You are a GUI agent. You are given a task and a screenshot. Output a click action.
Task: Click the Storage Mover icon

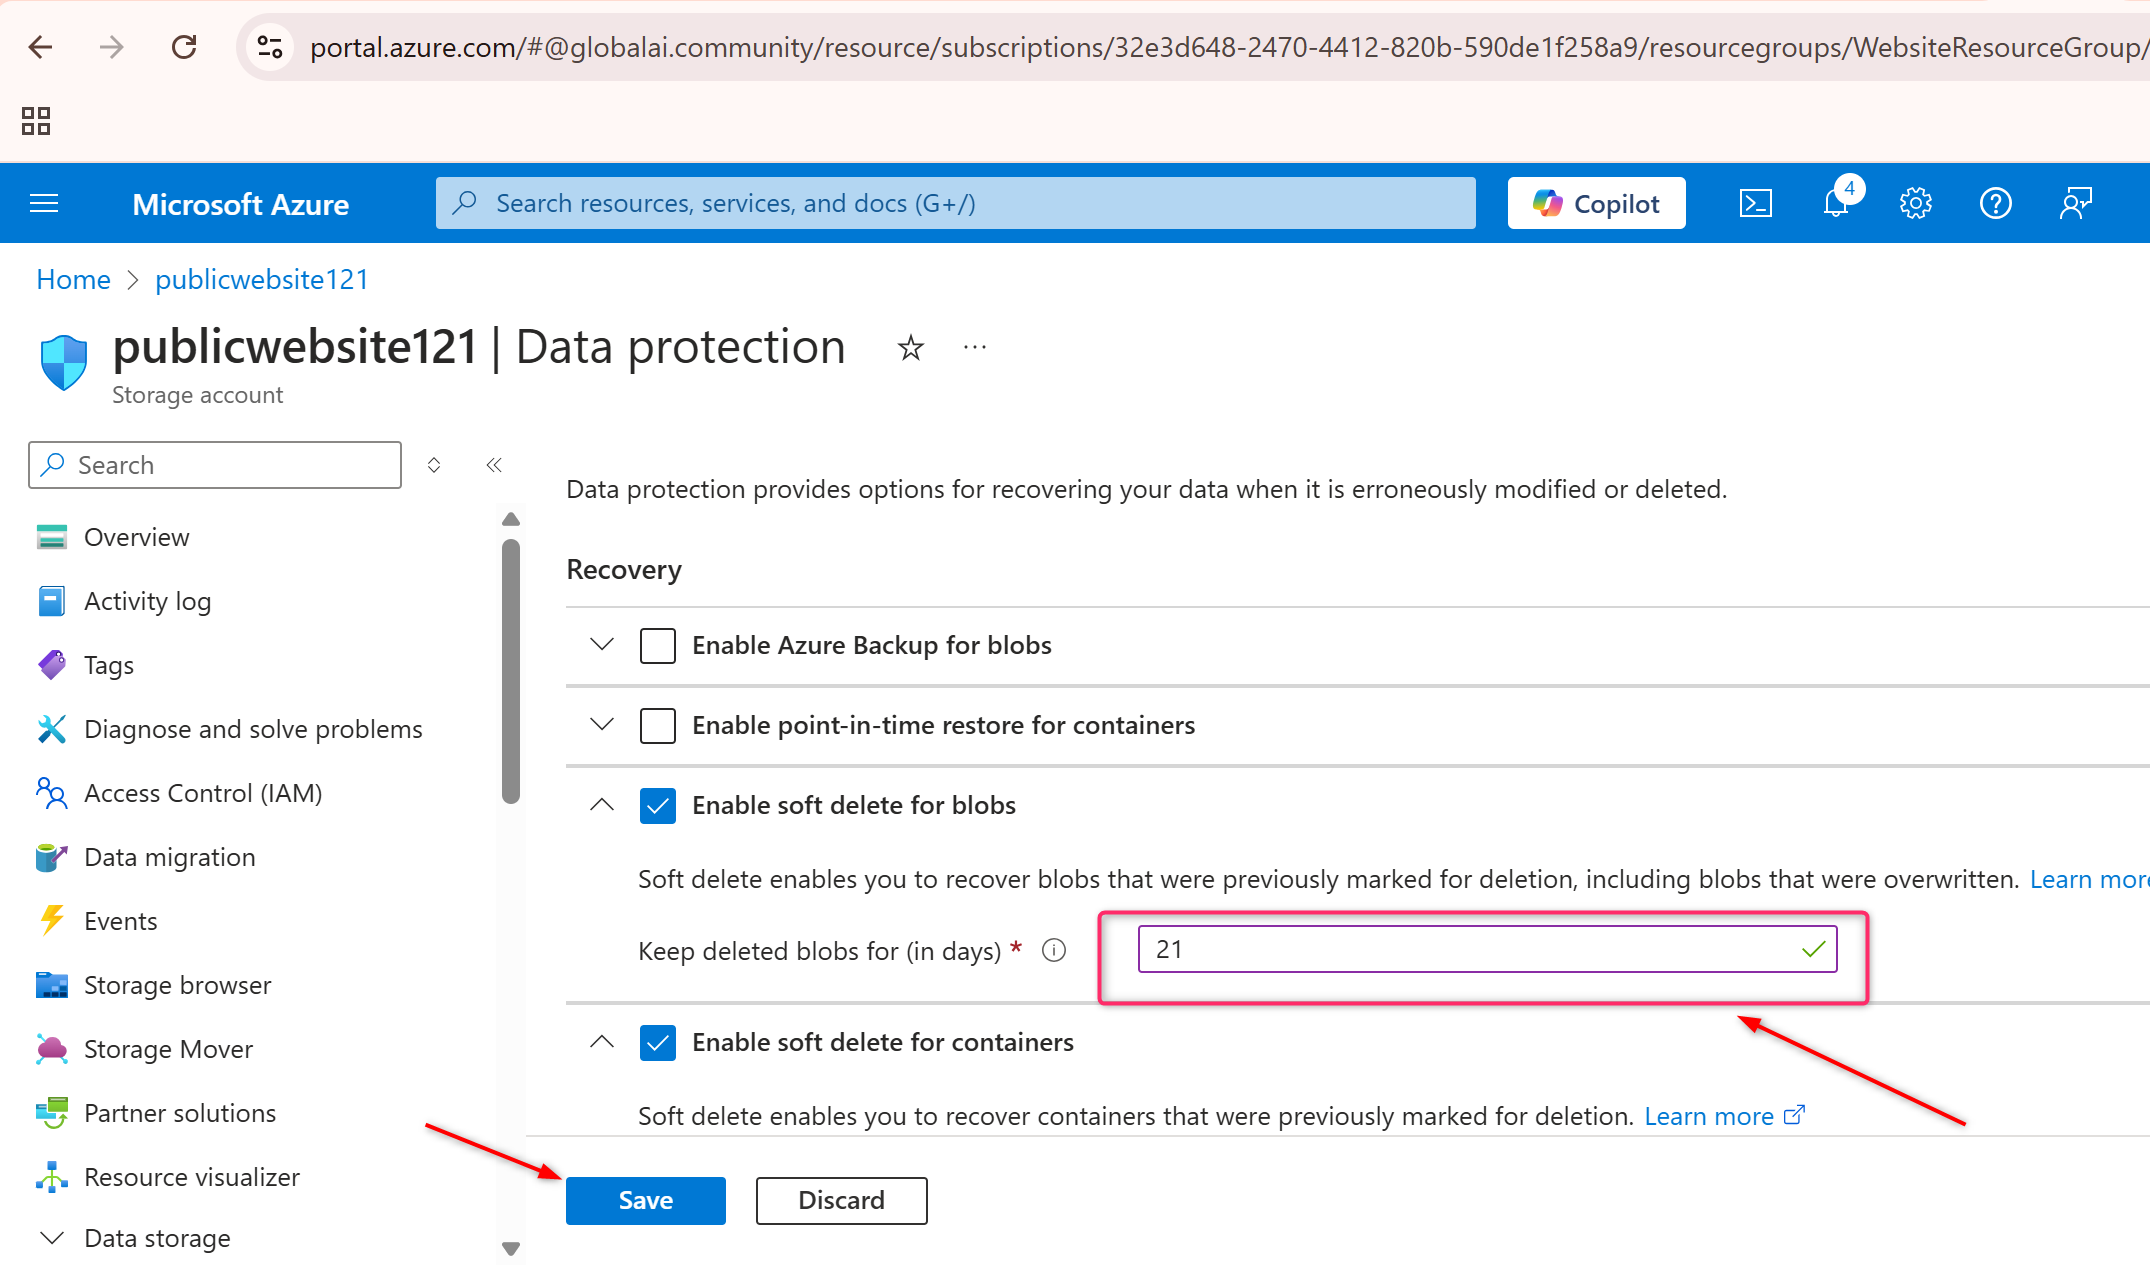pos(52,1049)
